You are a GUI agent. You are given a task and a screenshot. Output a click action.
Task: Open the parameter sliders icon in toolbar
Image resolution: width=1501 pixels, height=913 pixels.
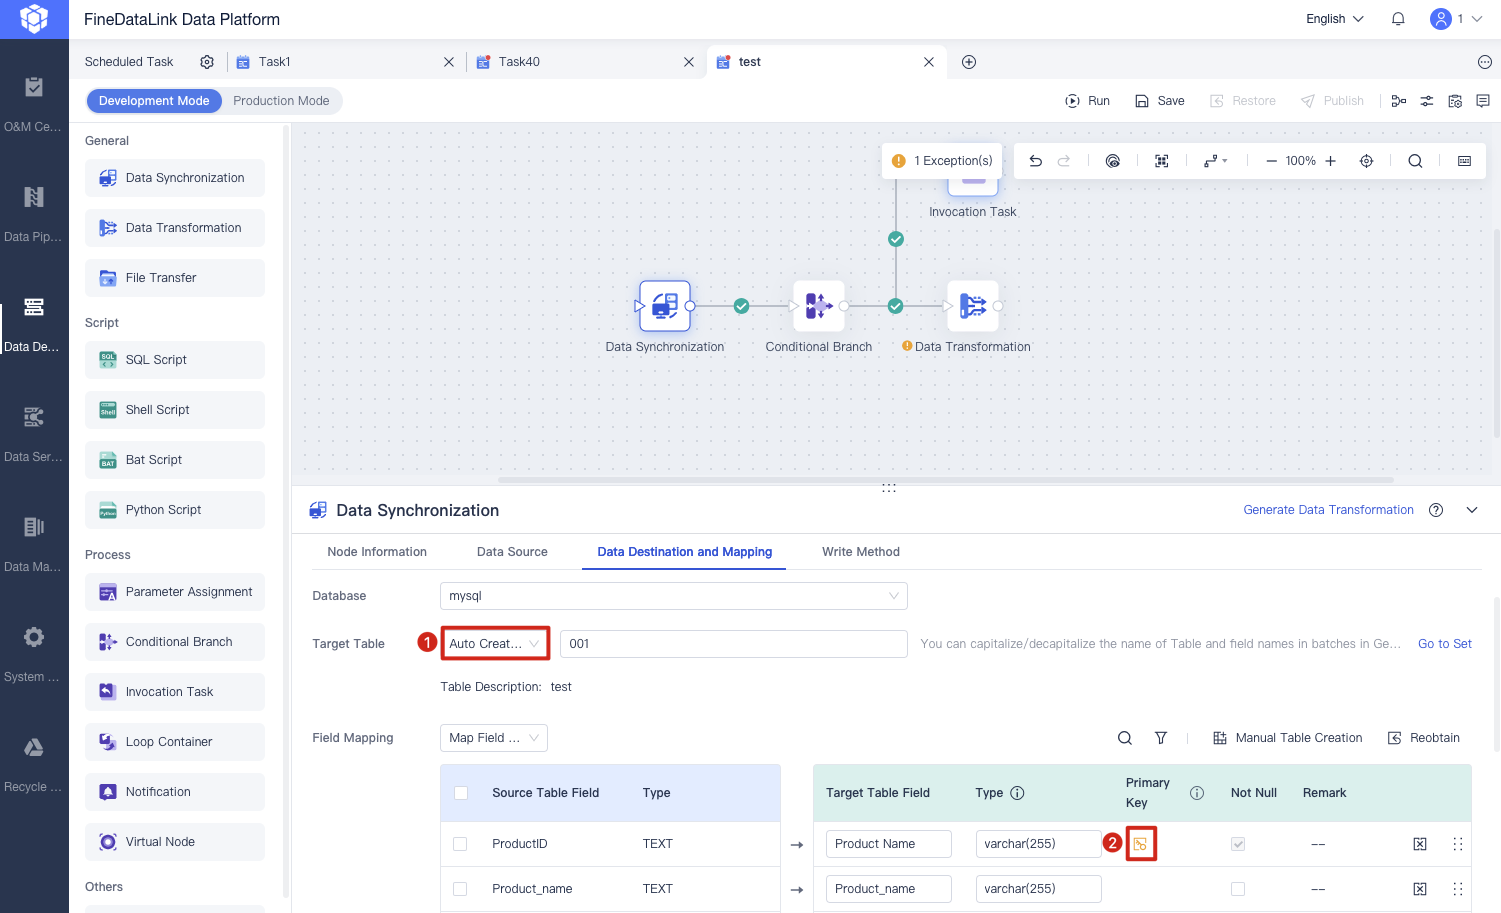(x=1427, y=101)
